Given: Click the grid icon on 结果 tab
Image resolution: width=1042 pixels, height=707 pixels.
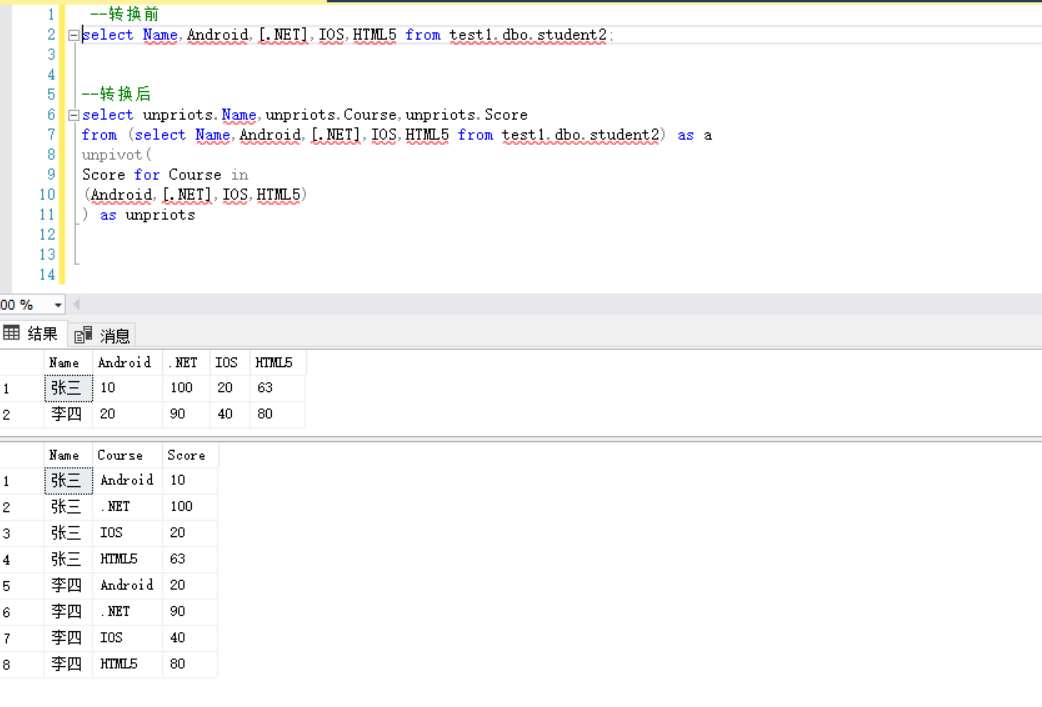Looking at the screenshot, I should tap(12, 333).
